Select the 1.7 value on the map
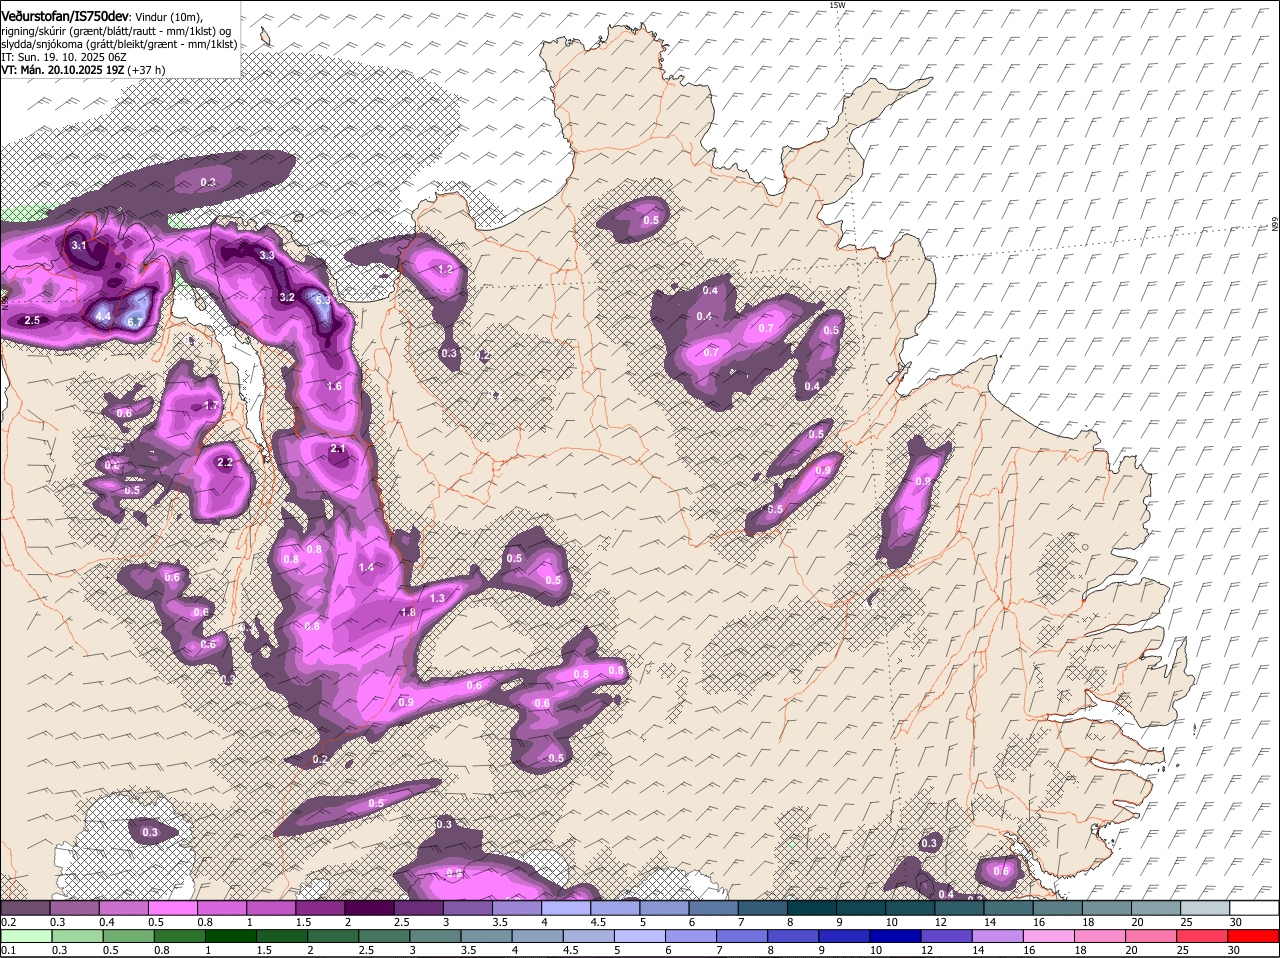The height and width of the screenshot is (958, 1280). (211, 406)
